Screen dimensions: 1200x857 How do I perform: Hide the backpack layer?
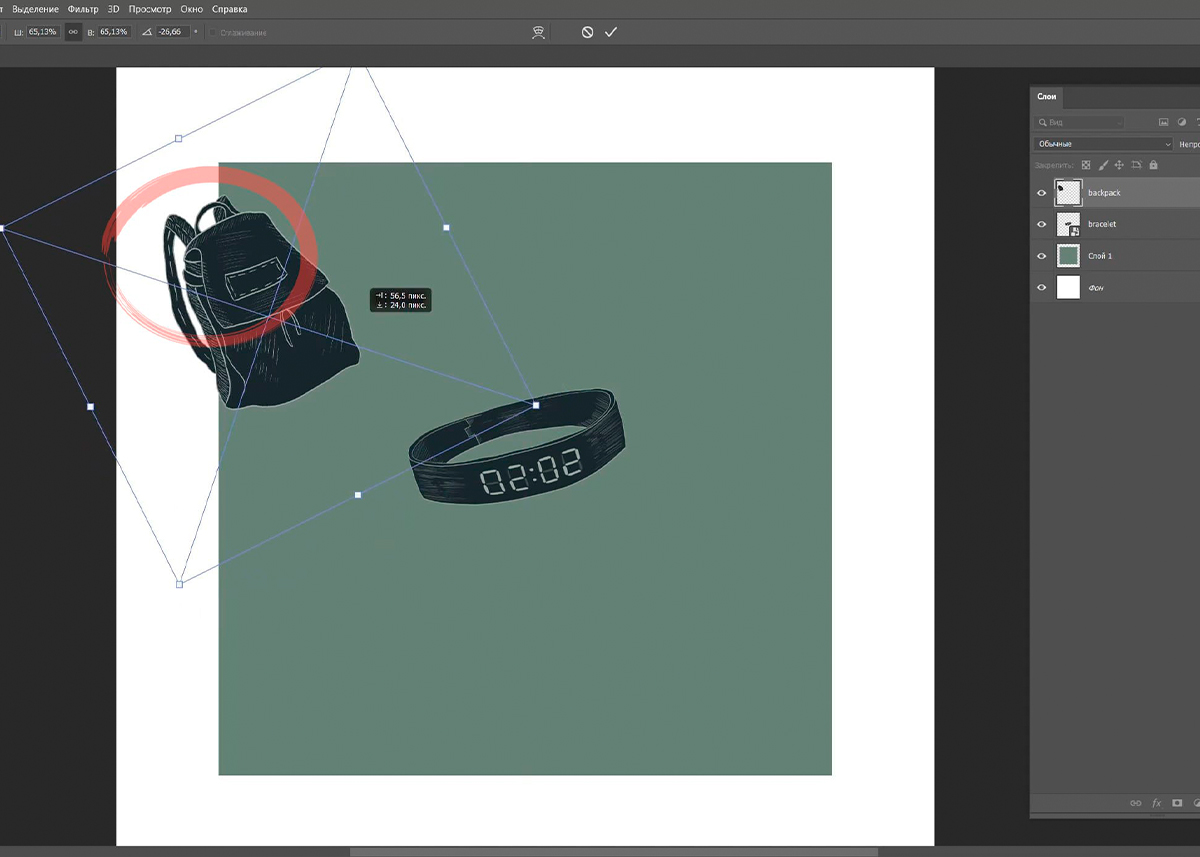(x=1042, y=193)
